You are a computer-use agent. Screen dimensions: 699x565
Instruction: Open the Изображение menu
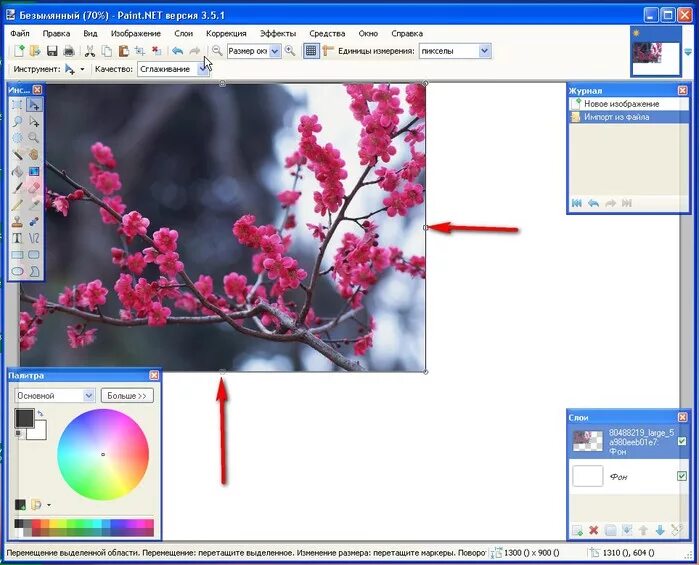click(x=136, y=33)
